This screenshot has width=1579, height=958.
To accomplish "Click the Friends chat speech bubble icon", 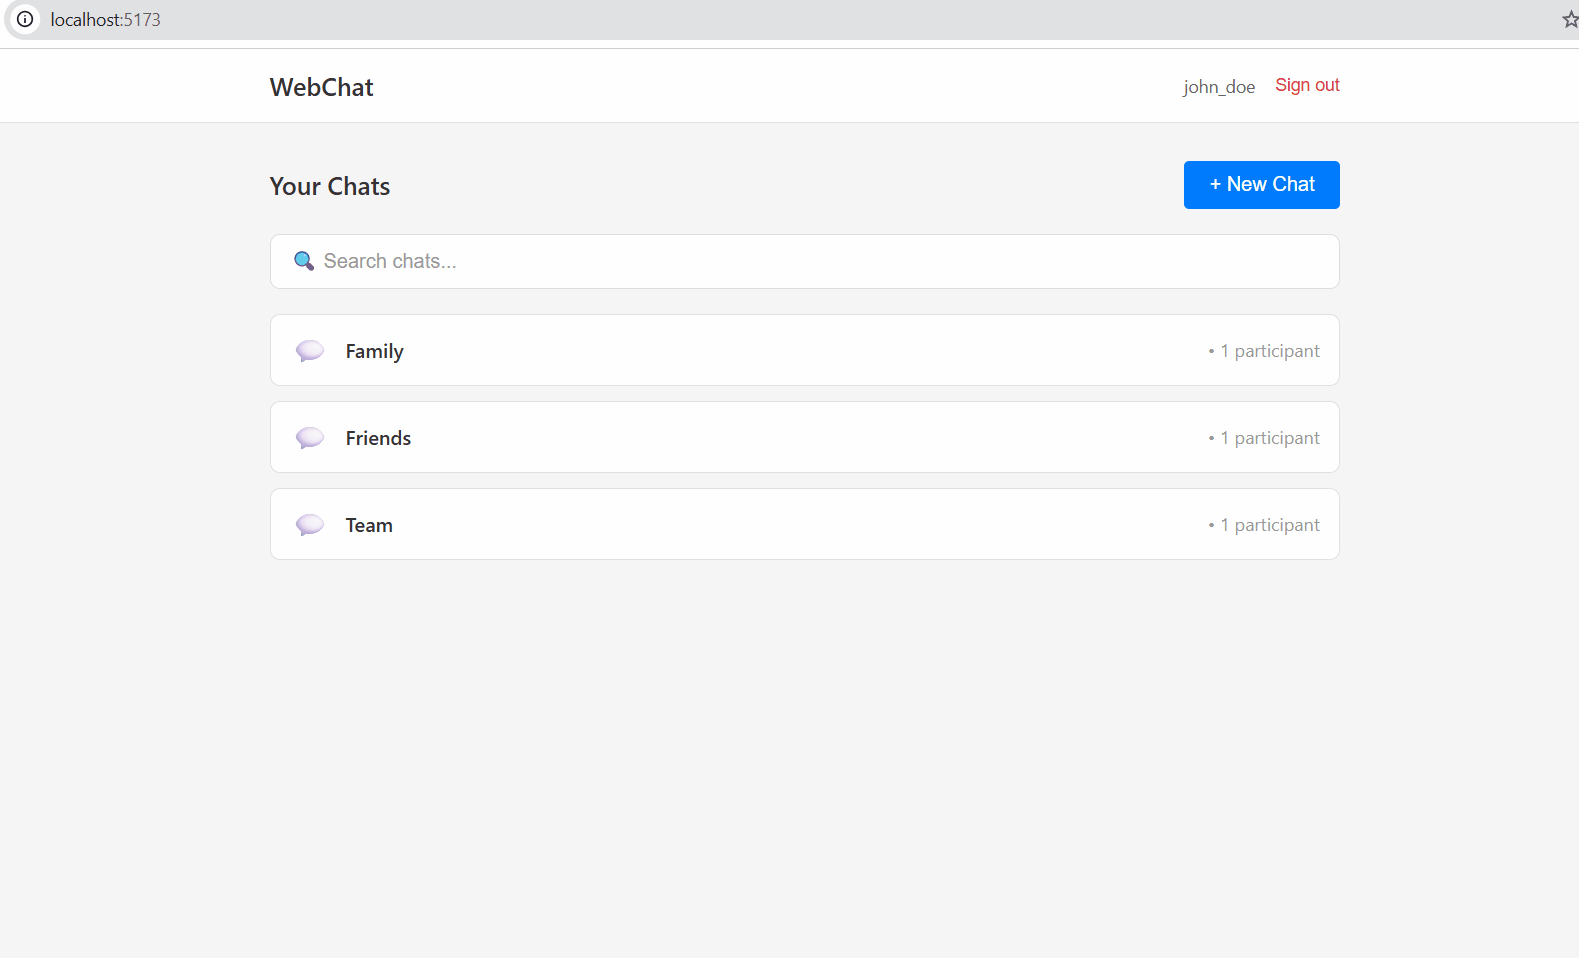I will coord(310,438).
